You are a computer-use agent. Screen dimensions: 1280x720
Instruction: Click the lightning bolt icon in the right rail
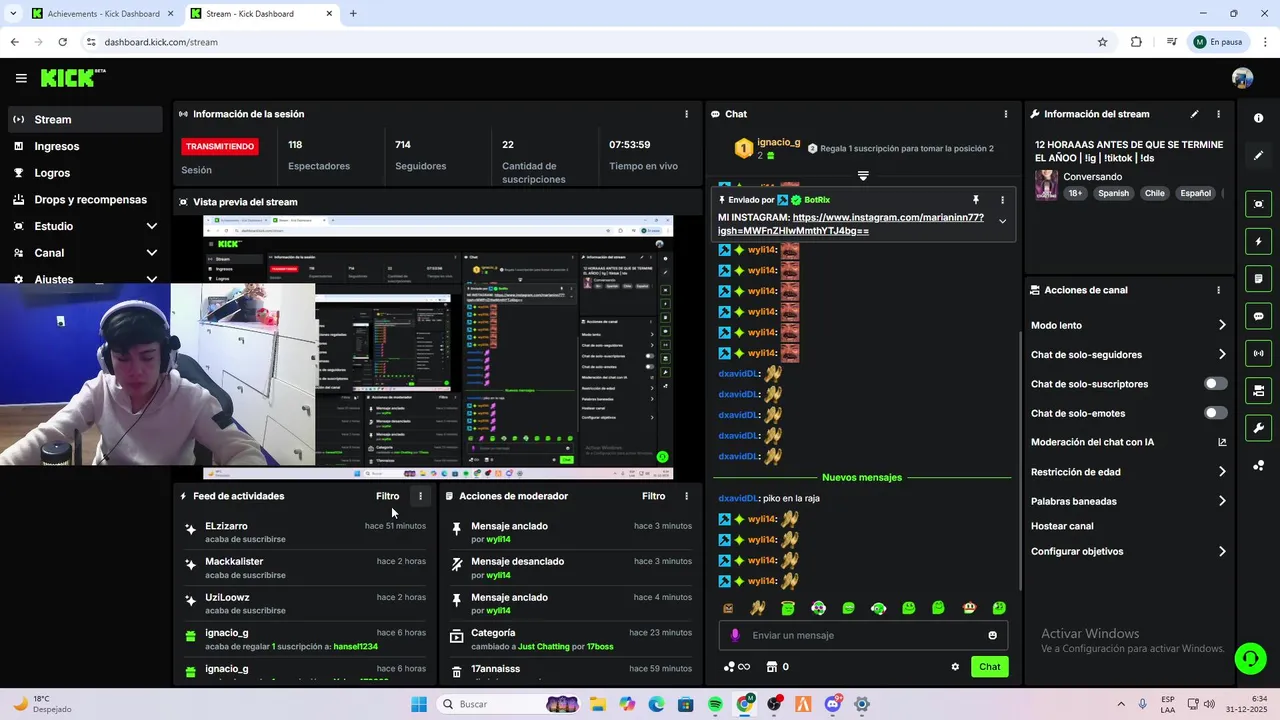pos(1258,241)
